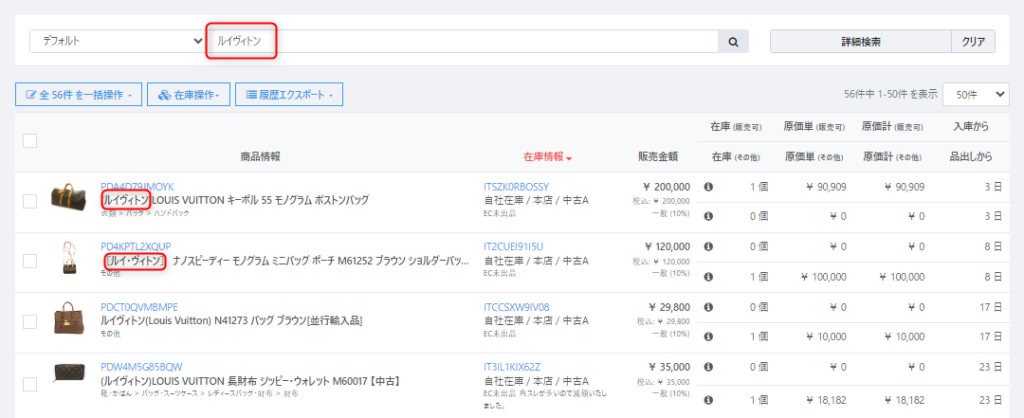
Task: Open その他 stock info icon for Keepall 55 row
Action: pyautogui.click(x=709, y=216)
